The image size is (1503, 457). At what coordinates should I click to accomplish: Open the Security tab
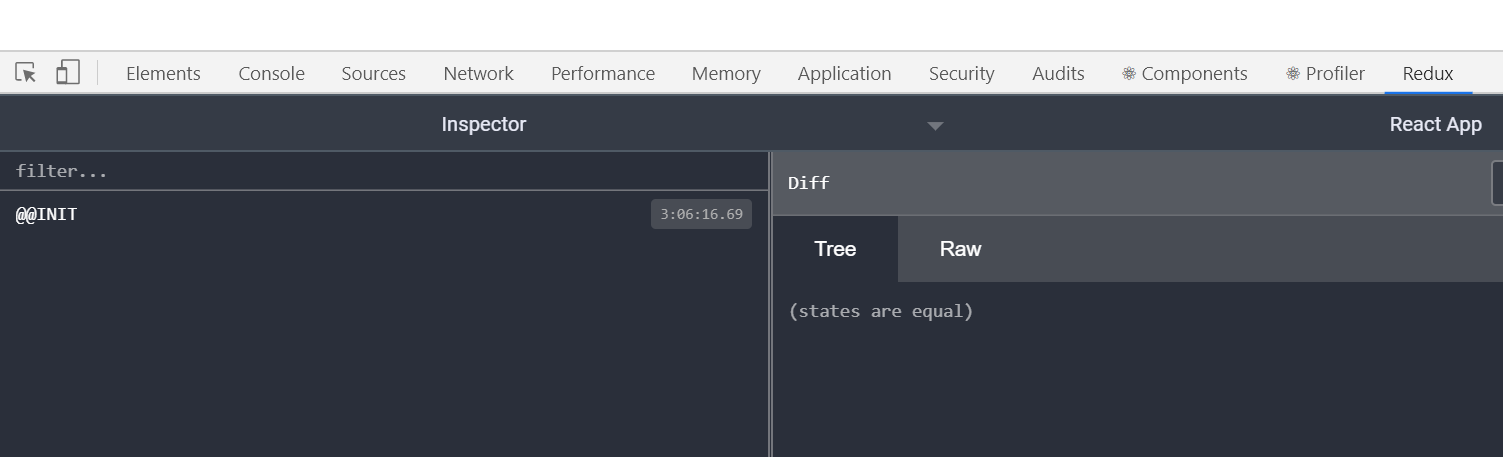pyautogui.click(x=961, y=74)
